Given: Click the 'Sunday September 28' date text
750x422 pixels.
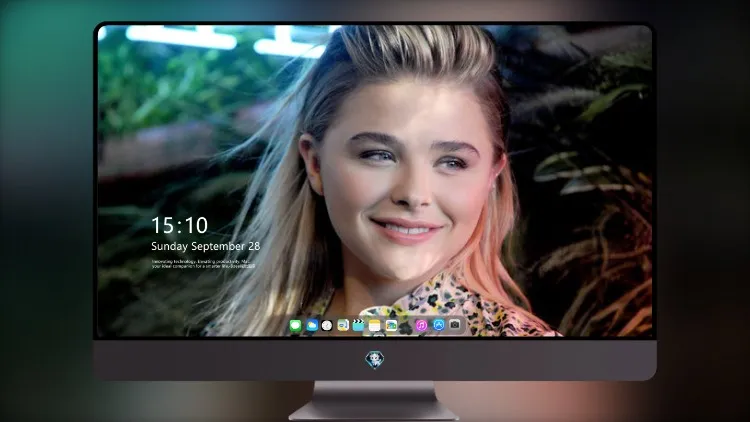Looking at the screenshot, I should [206, 246].
